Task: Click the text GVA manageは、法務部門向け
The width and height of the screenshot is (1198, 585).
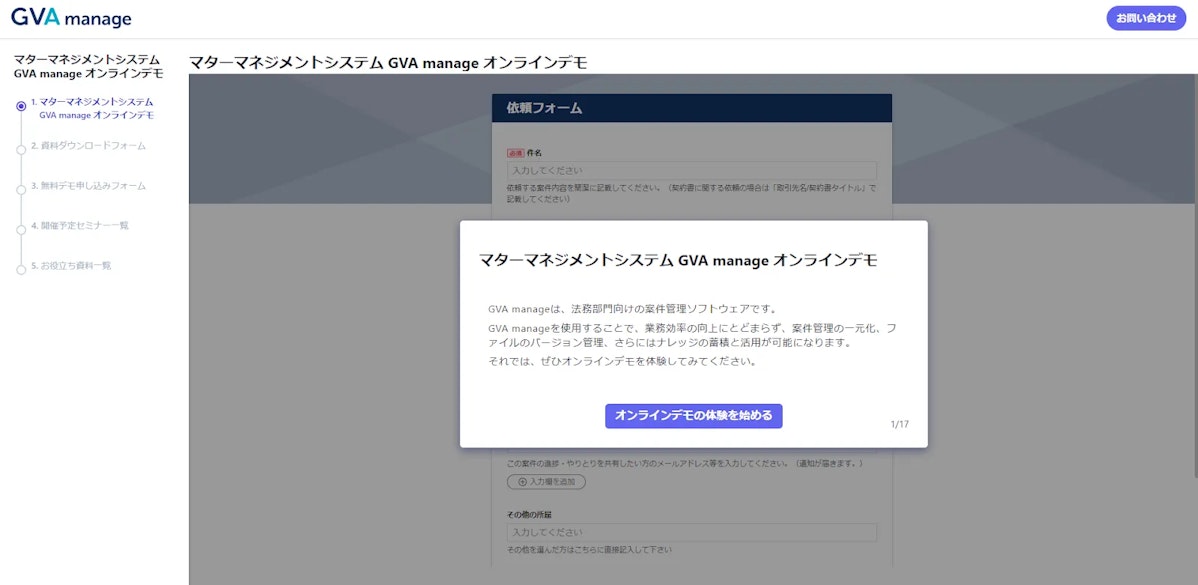Action: (x=632, y=309)
